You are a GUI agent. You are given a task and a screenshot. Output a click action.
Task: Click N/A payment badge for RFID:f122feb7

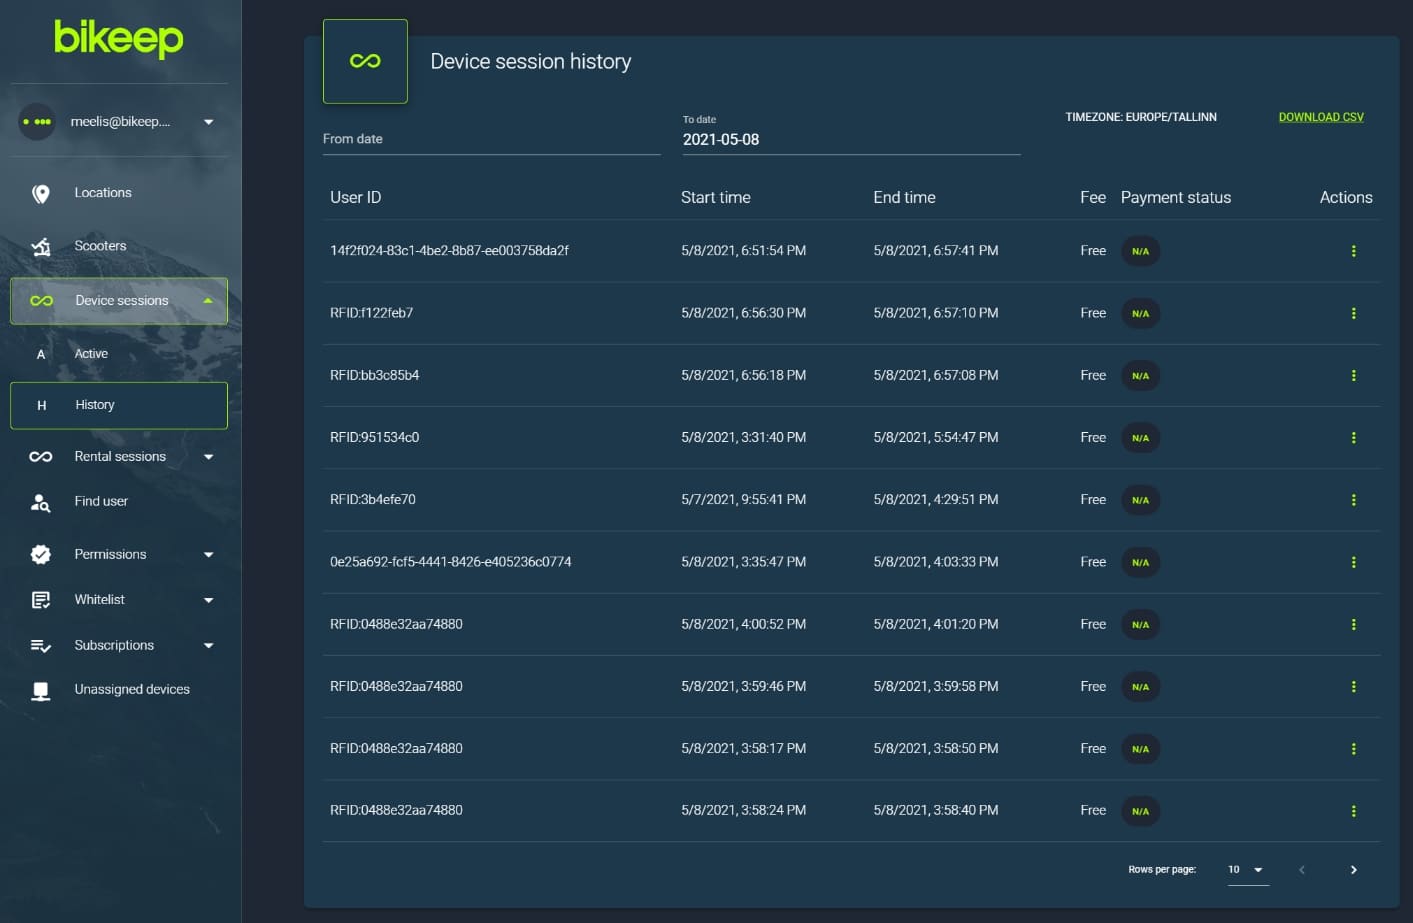1140,314
